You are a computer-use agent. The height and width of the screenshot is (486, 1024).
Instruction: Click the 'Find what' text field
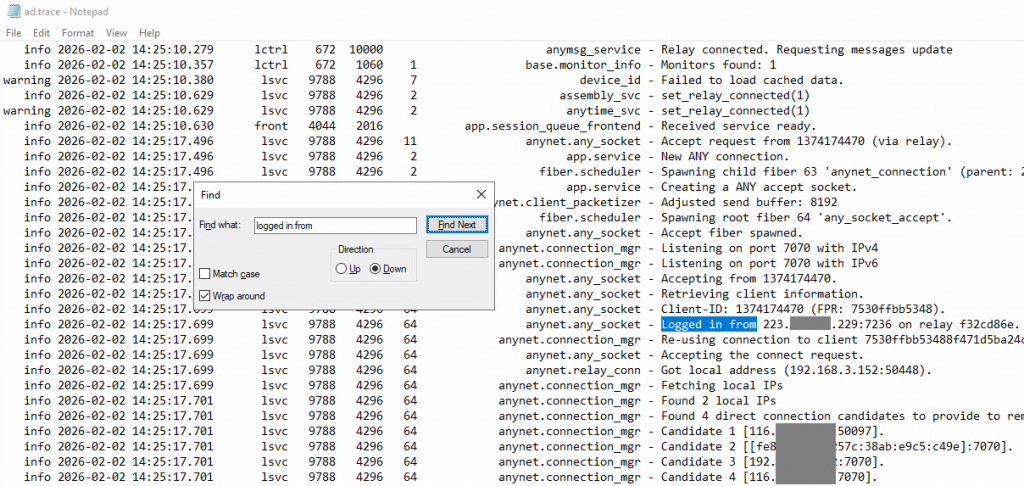pos(334,226)
